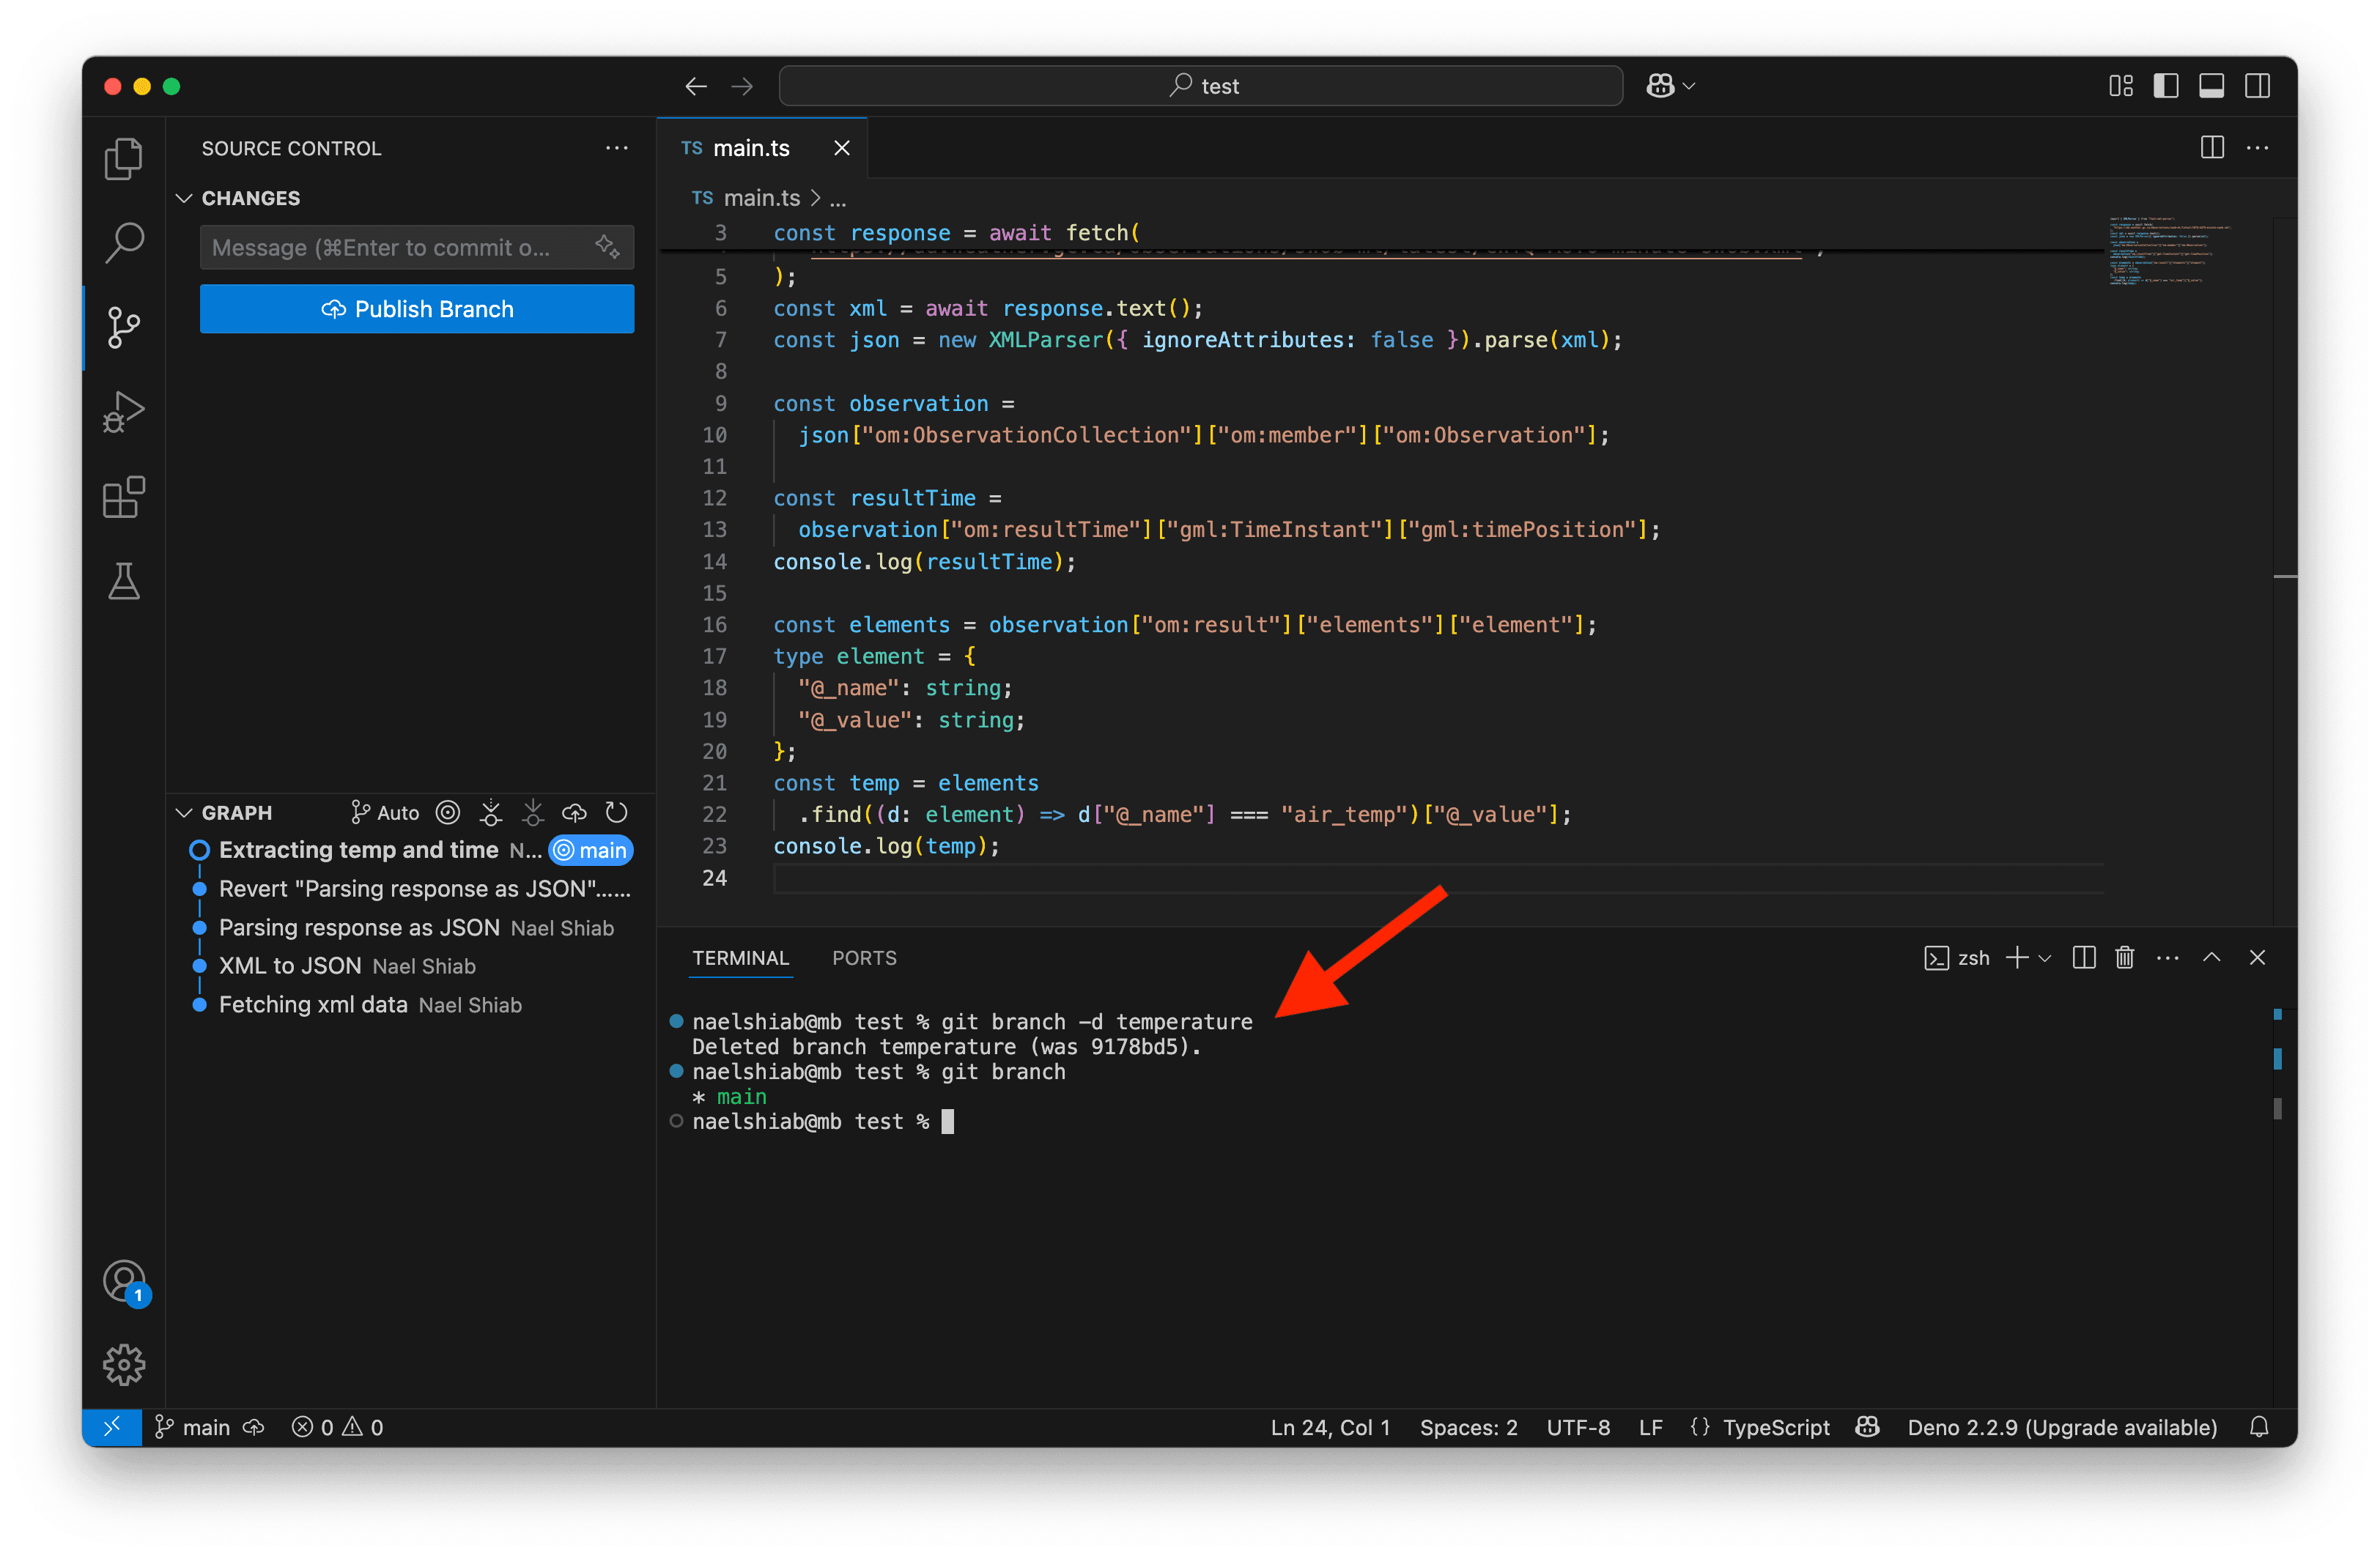Screen dimensions: 2380x1556
Task: Generate commit message with sparkle icon
Action: [607, 246]
